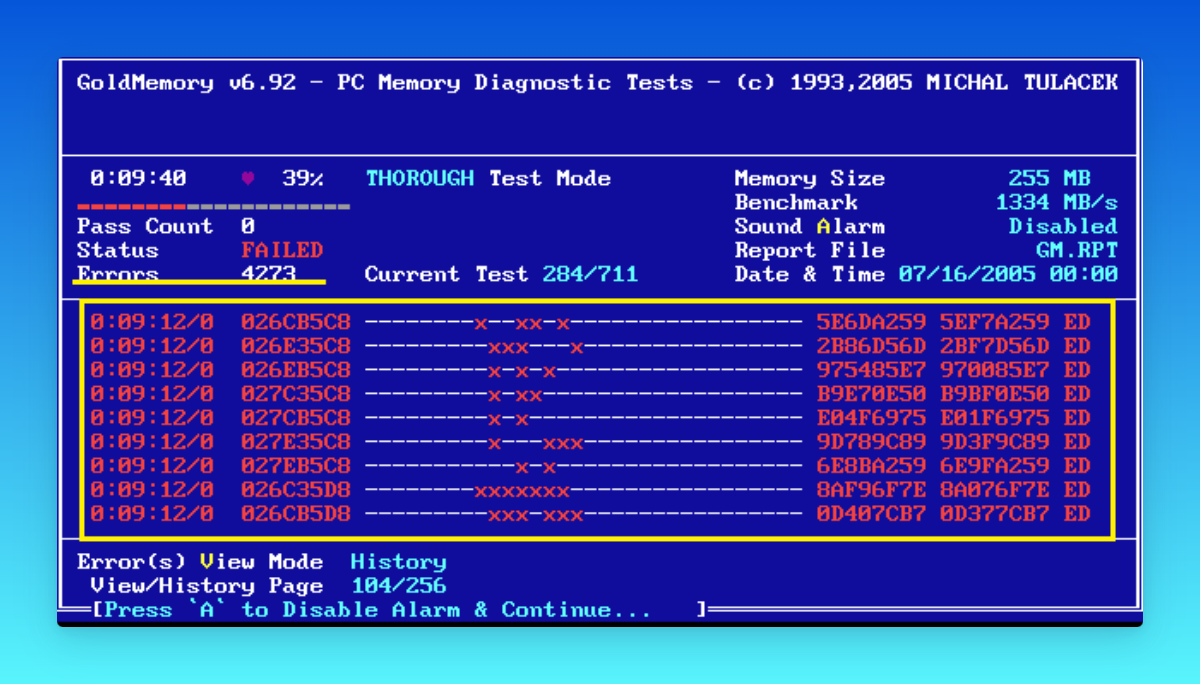
Task: Click actual value 5EF7A259
Action: click(x=995, y=323)
